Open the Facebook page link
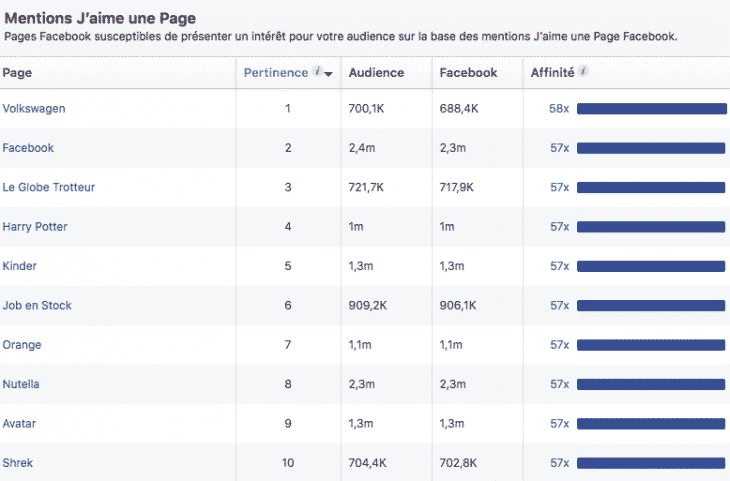730x481 pixels. pos(28,148)
